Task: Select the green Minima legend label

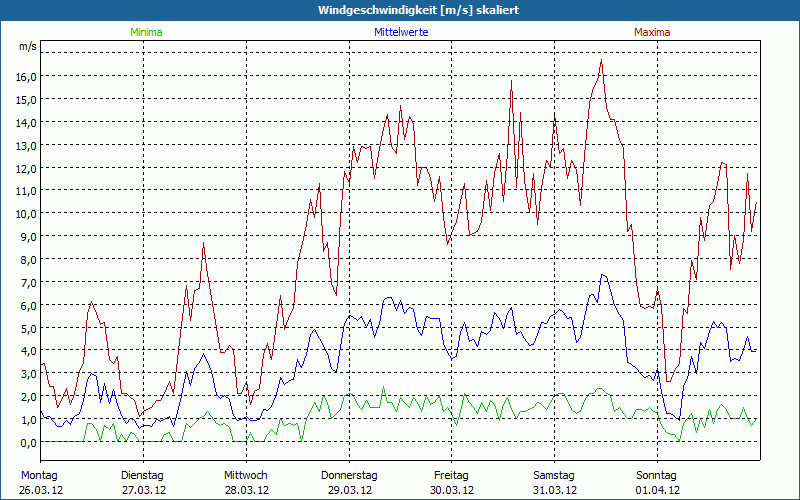Action: [146, 32]
